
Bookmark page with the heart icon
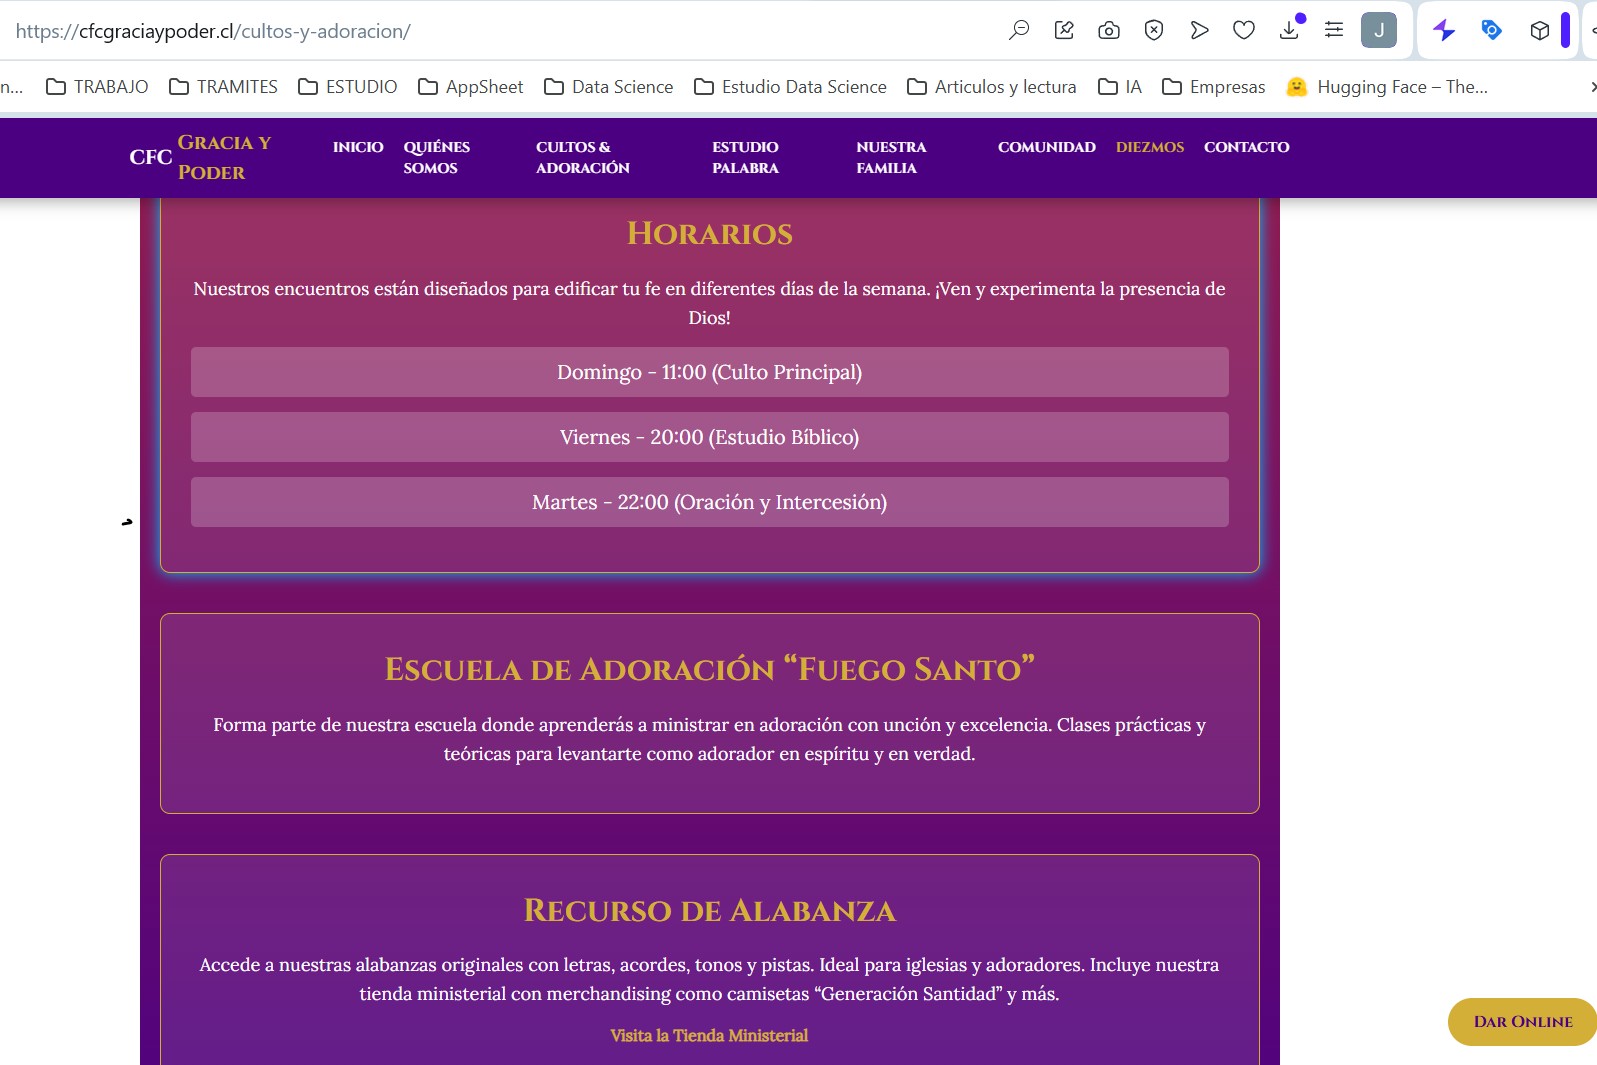[x=1244, y=30]
